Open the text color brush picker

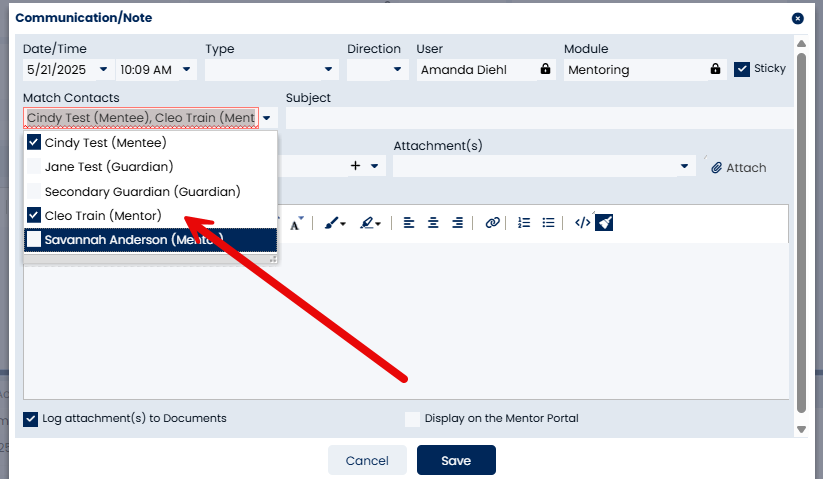335,223
